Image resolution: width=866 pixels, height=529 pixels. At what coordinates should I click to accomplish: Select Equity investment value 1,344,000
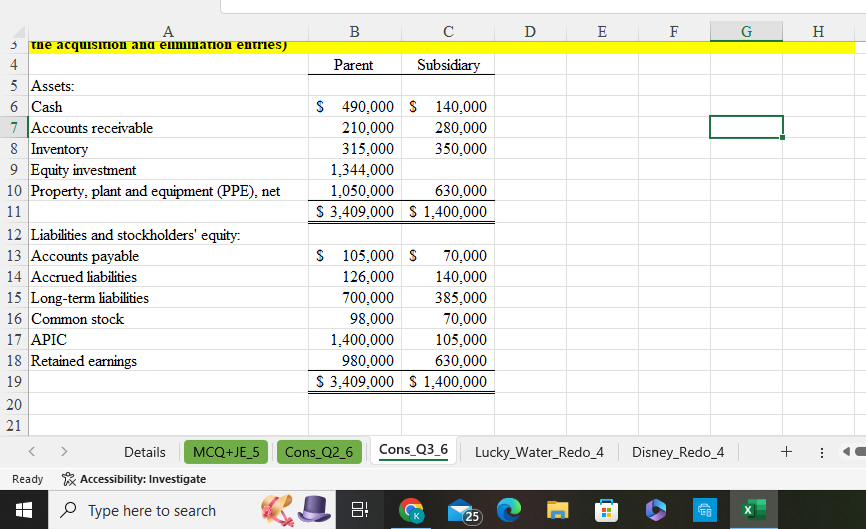[355, 170]
